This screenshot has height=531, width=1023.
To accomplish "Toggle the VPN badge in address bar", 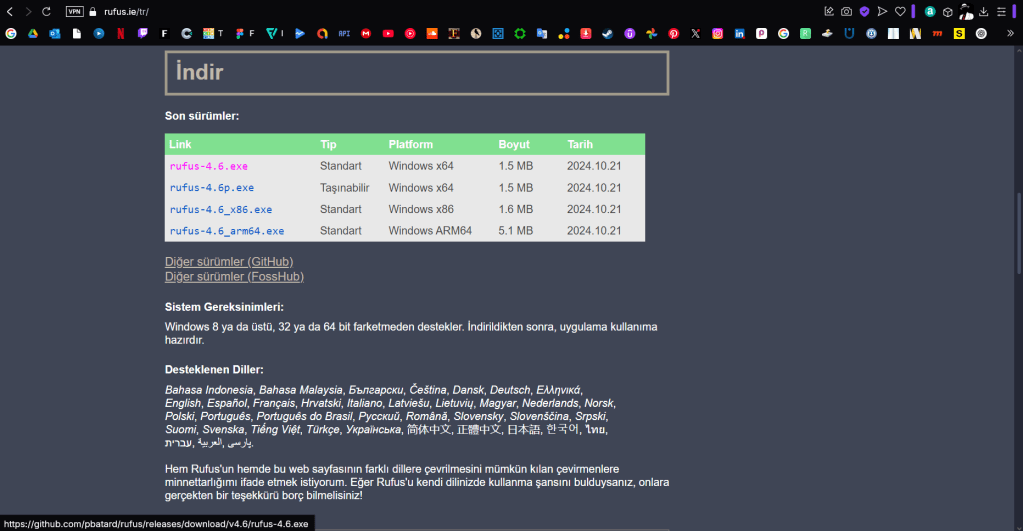I will [75, 11].
